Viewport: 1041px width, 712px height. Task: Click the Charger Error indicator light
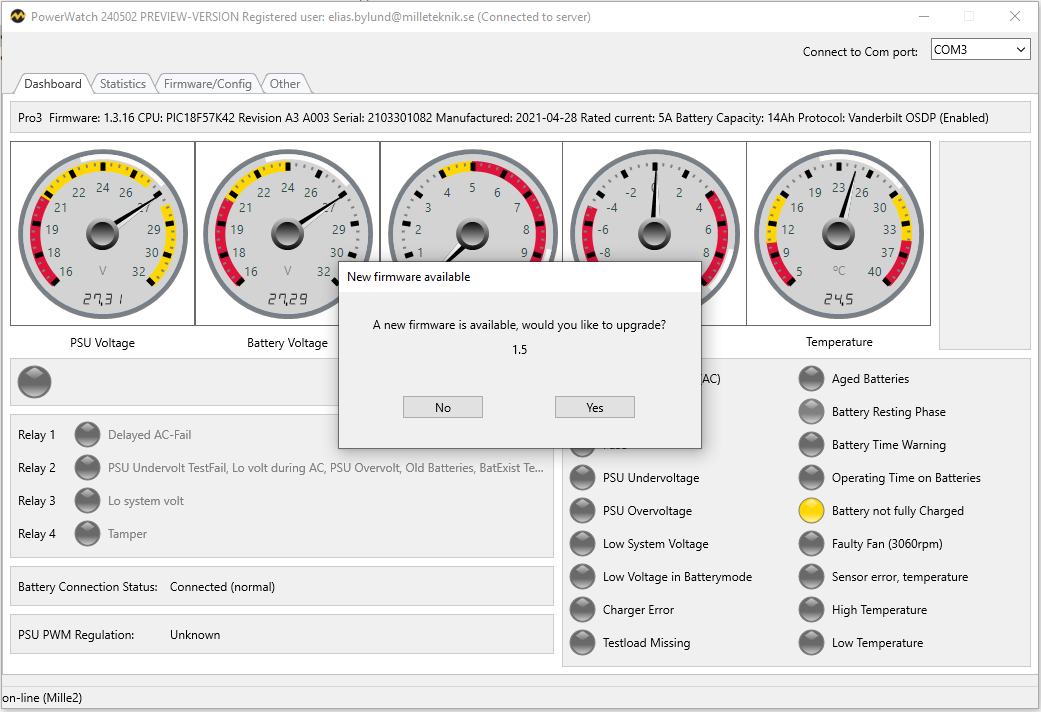[582, 610]
